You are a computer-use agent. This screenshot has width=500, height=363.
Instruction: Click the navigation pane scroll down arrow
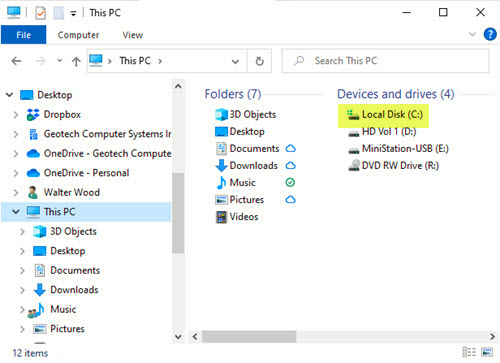click(x=178, y=336)
